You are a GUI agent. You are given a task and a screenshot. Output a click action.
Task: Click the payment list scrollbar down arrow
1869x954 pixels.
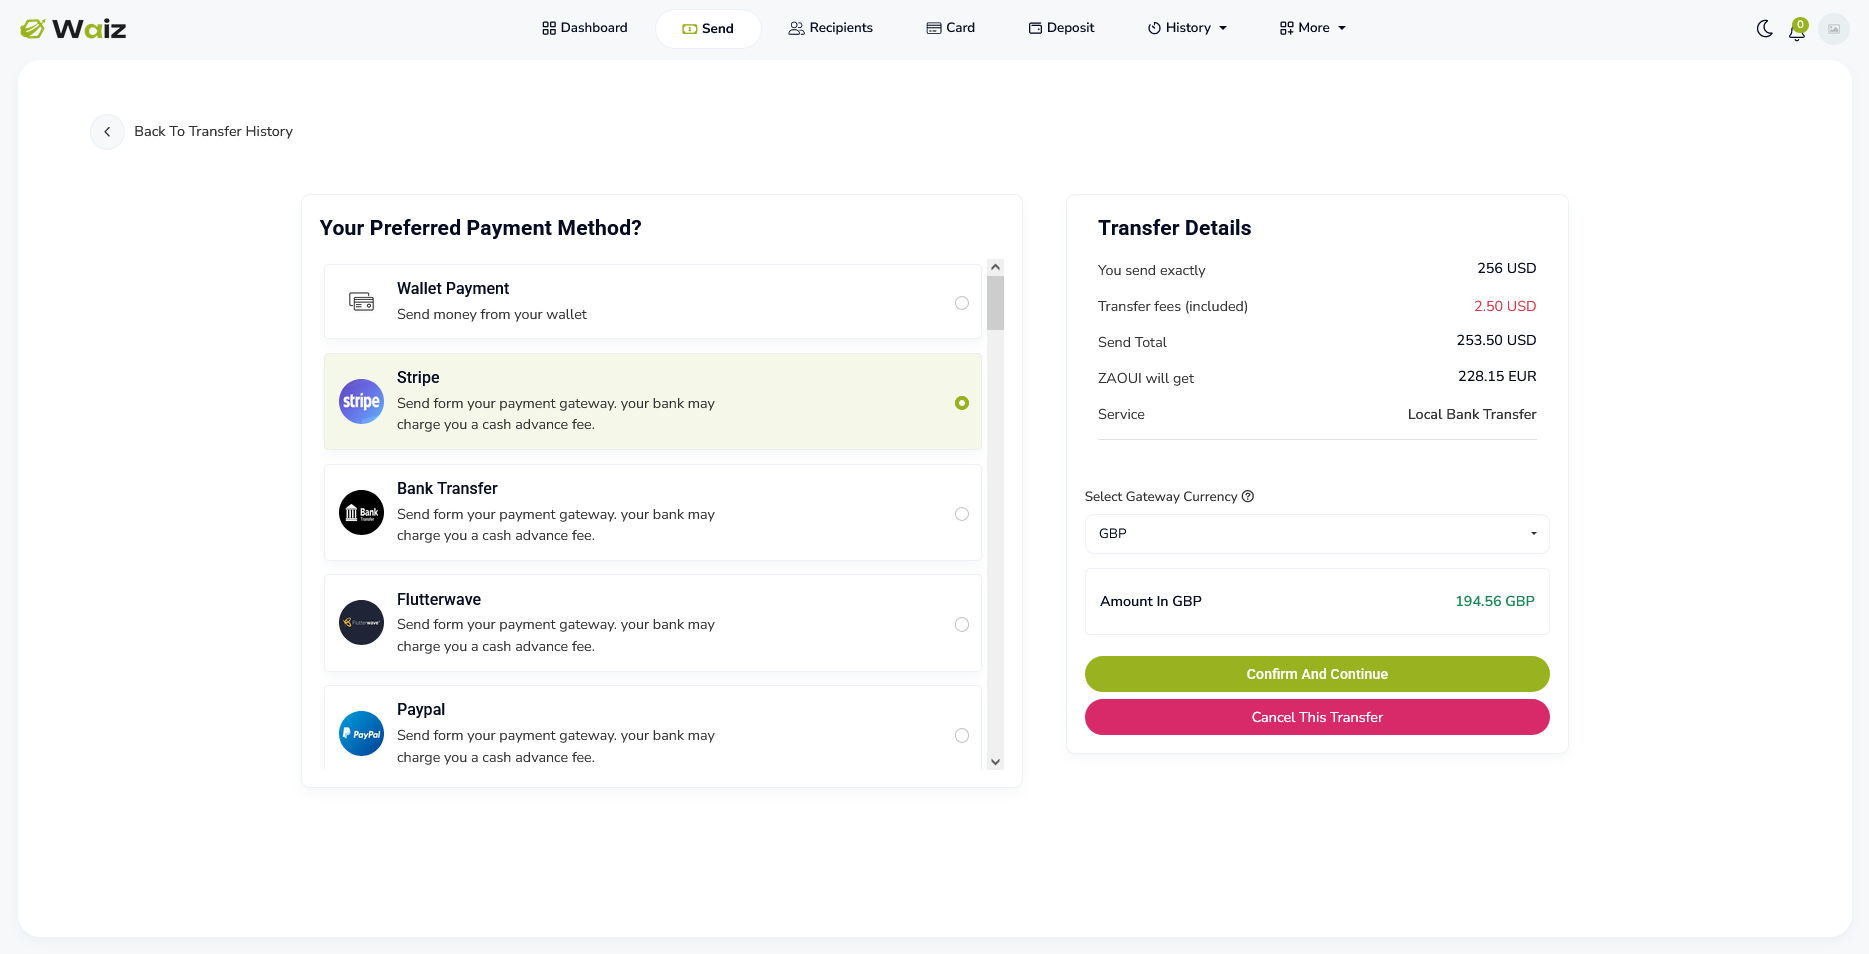[995, 762]
